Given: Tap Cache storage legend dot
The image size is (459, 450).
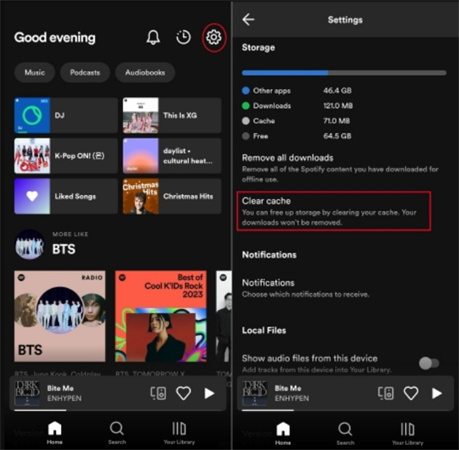Looking at the screenshot, I should pos(246,121).
